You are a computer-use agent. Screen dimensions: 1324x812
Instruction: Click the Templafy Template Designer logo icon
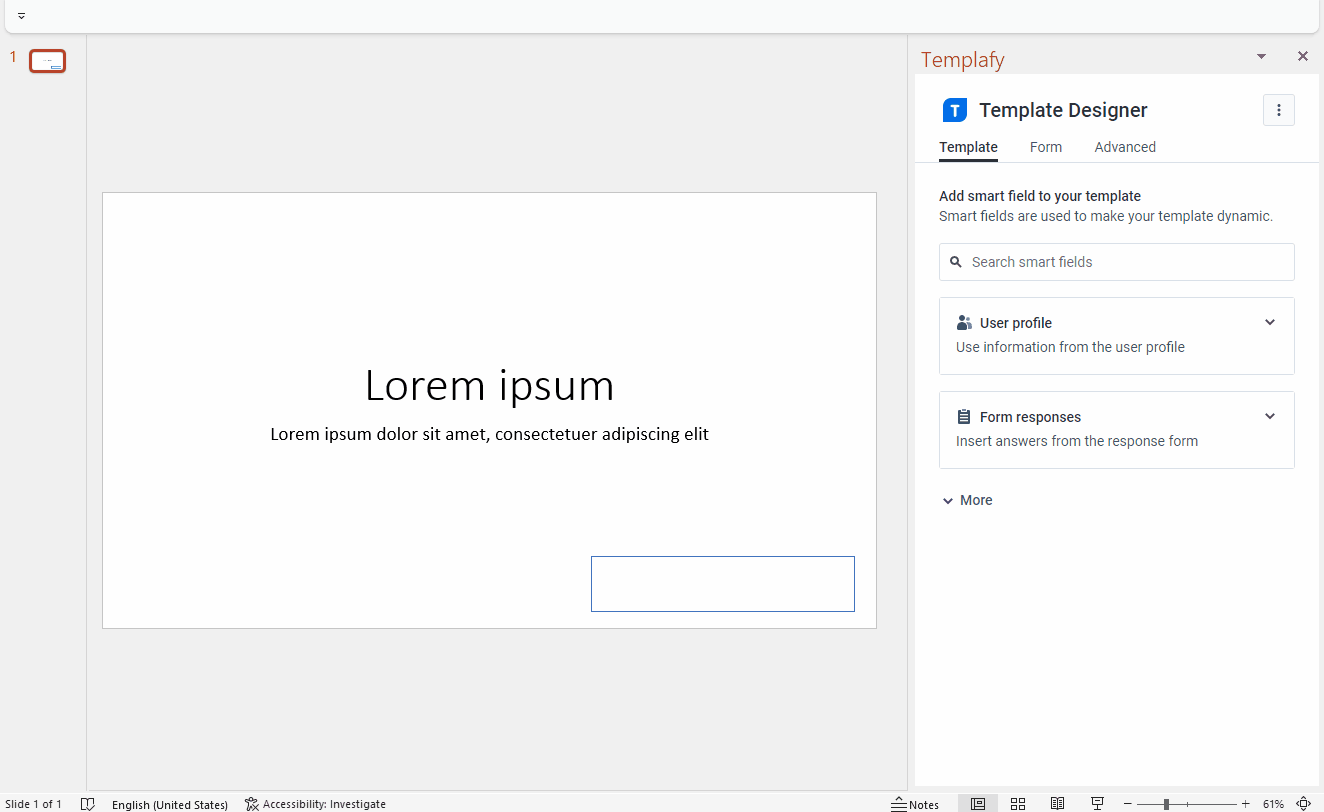[x=955, y=110]
